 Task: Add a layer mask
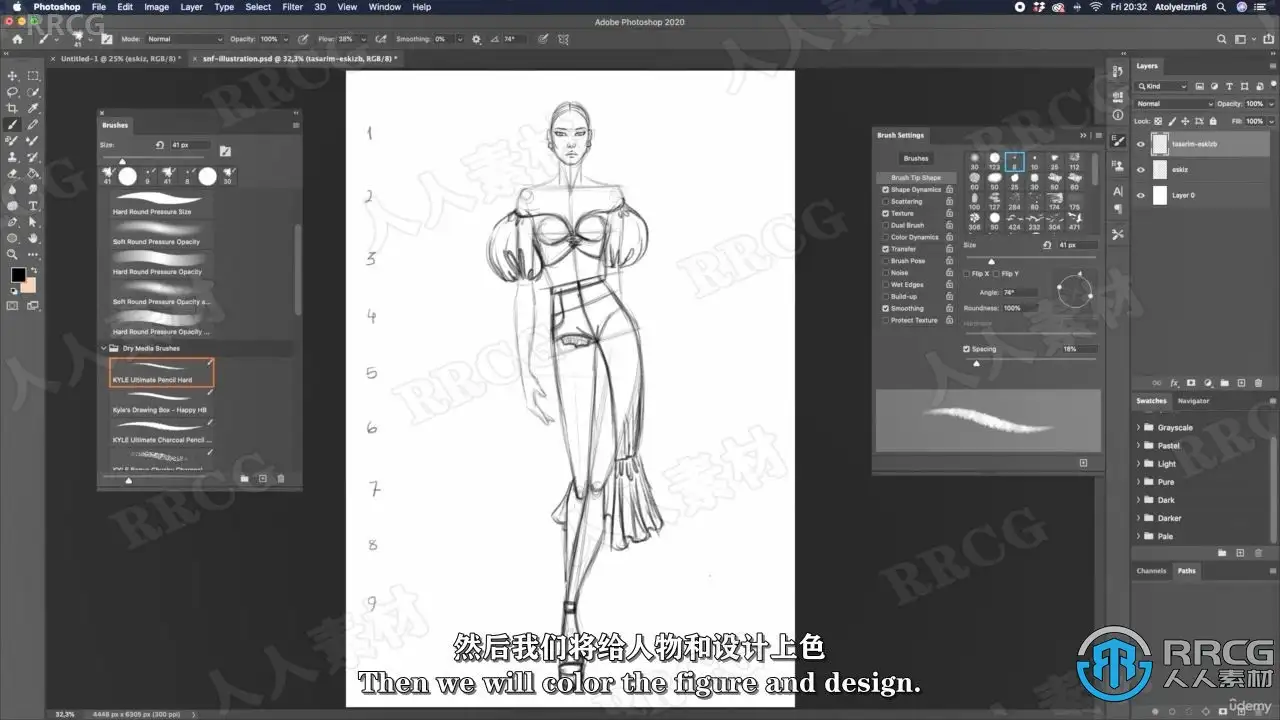pyautogui.click(x=1192, y=382)
